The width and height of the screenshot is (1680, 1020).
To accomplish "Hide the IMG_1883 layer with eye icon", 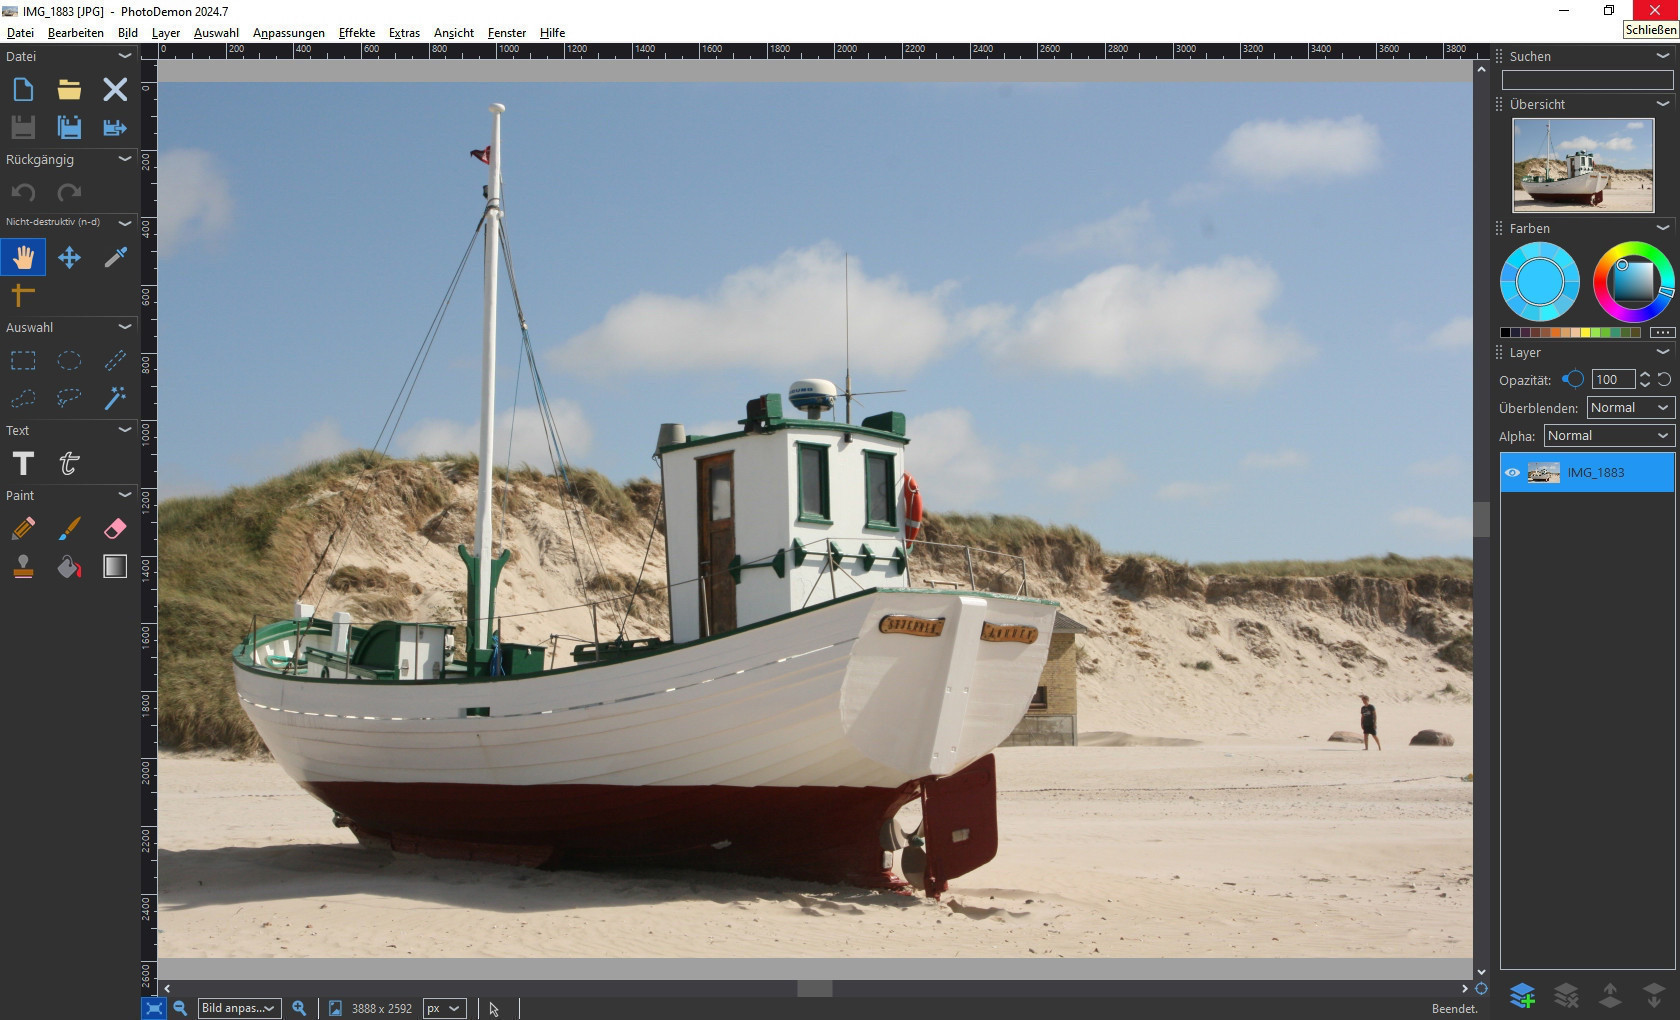I will pyautogui.click(x=1512, y=473).
